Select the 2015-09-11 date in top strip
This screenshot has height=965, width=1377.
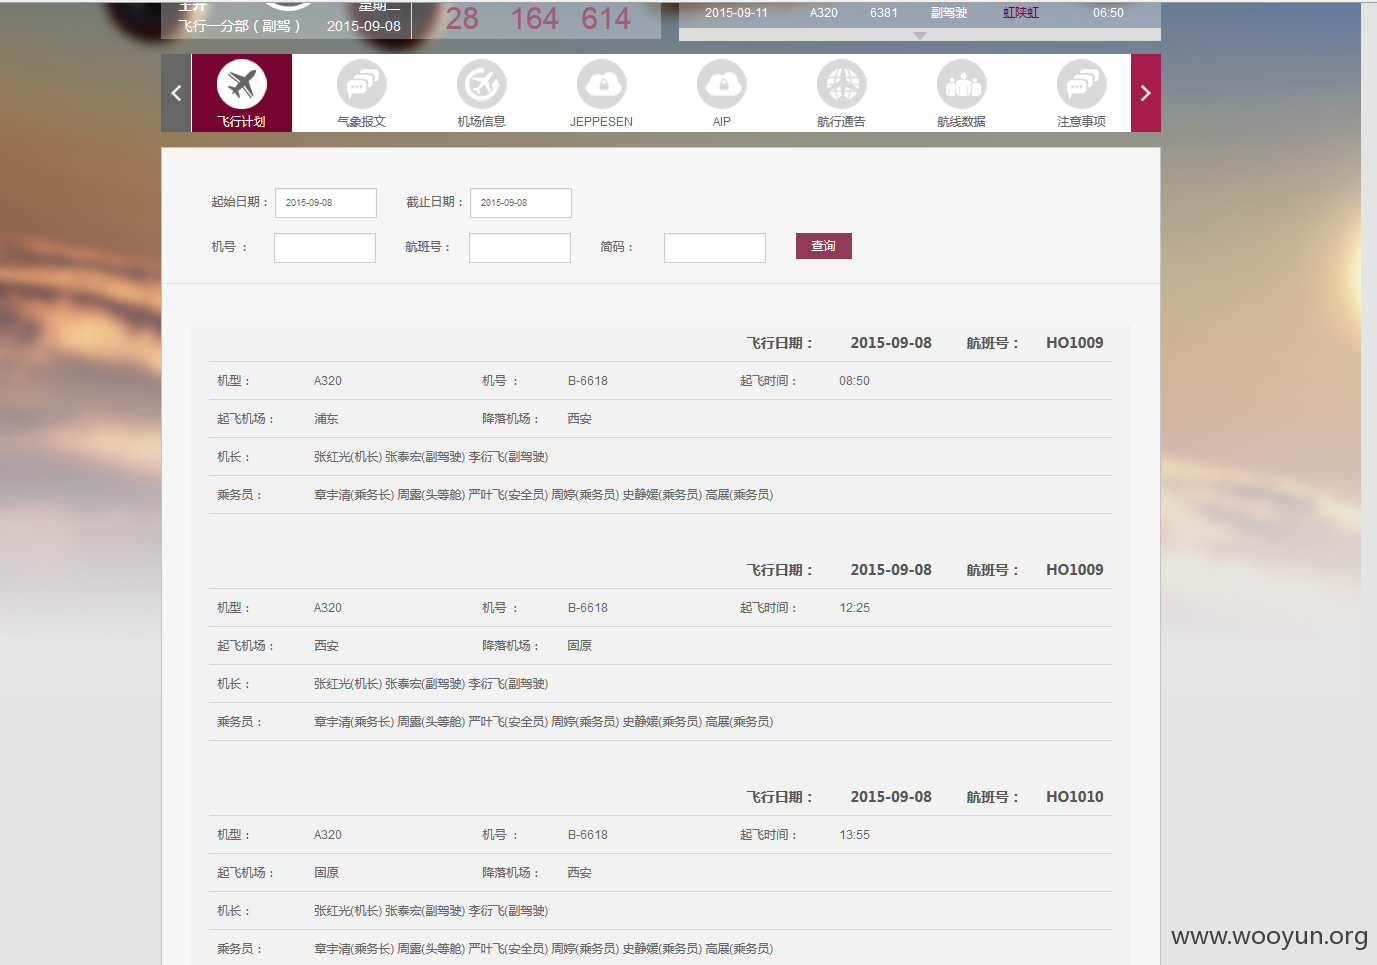click(736, 13)
